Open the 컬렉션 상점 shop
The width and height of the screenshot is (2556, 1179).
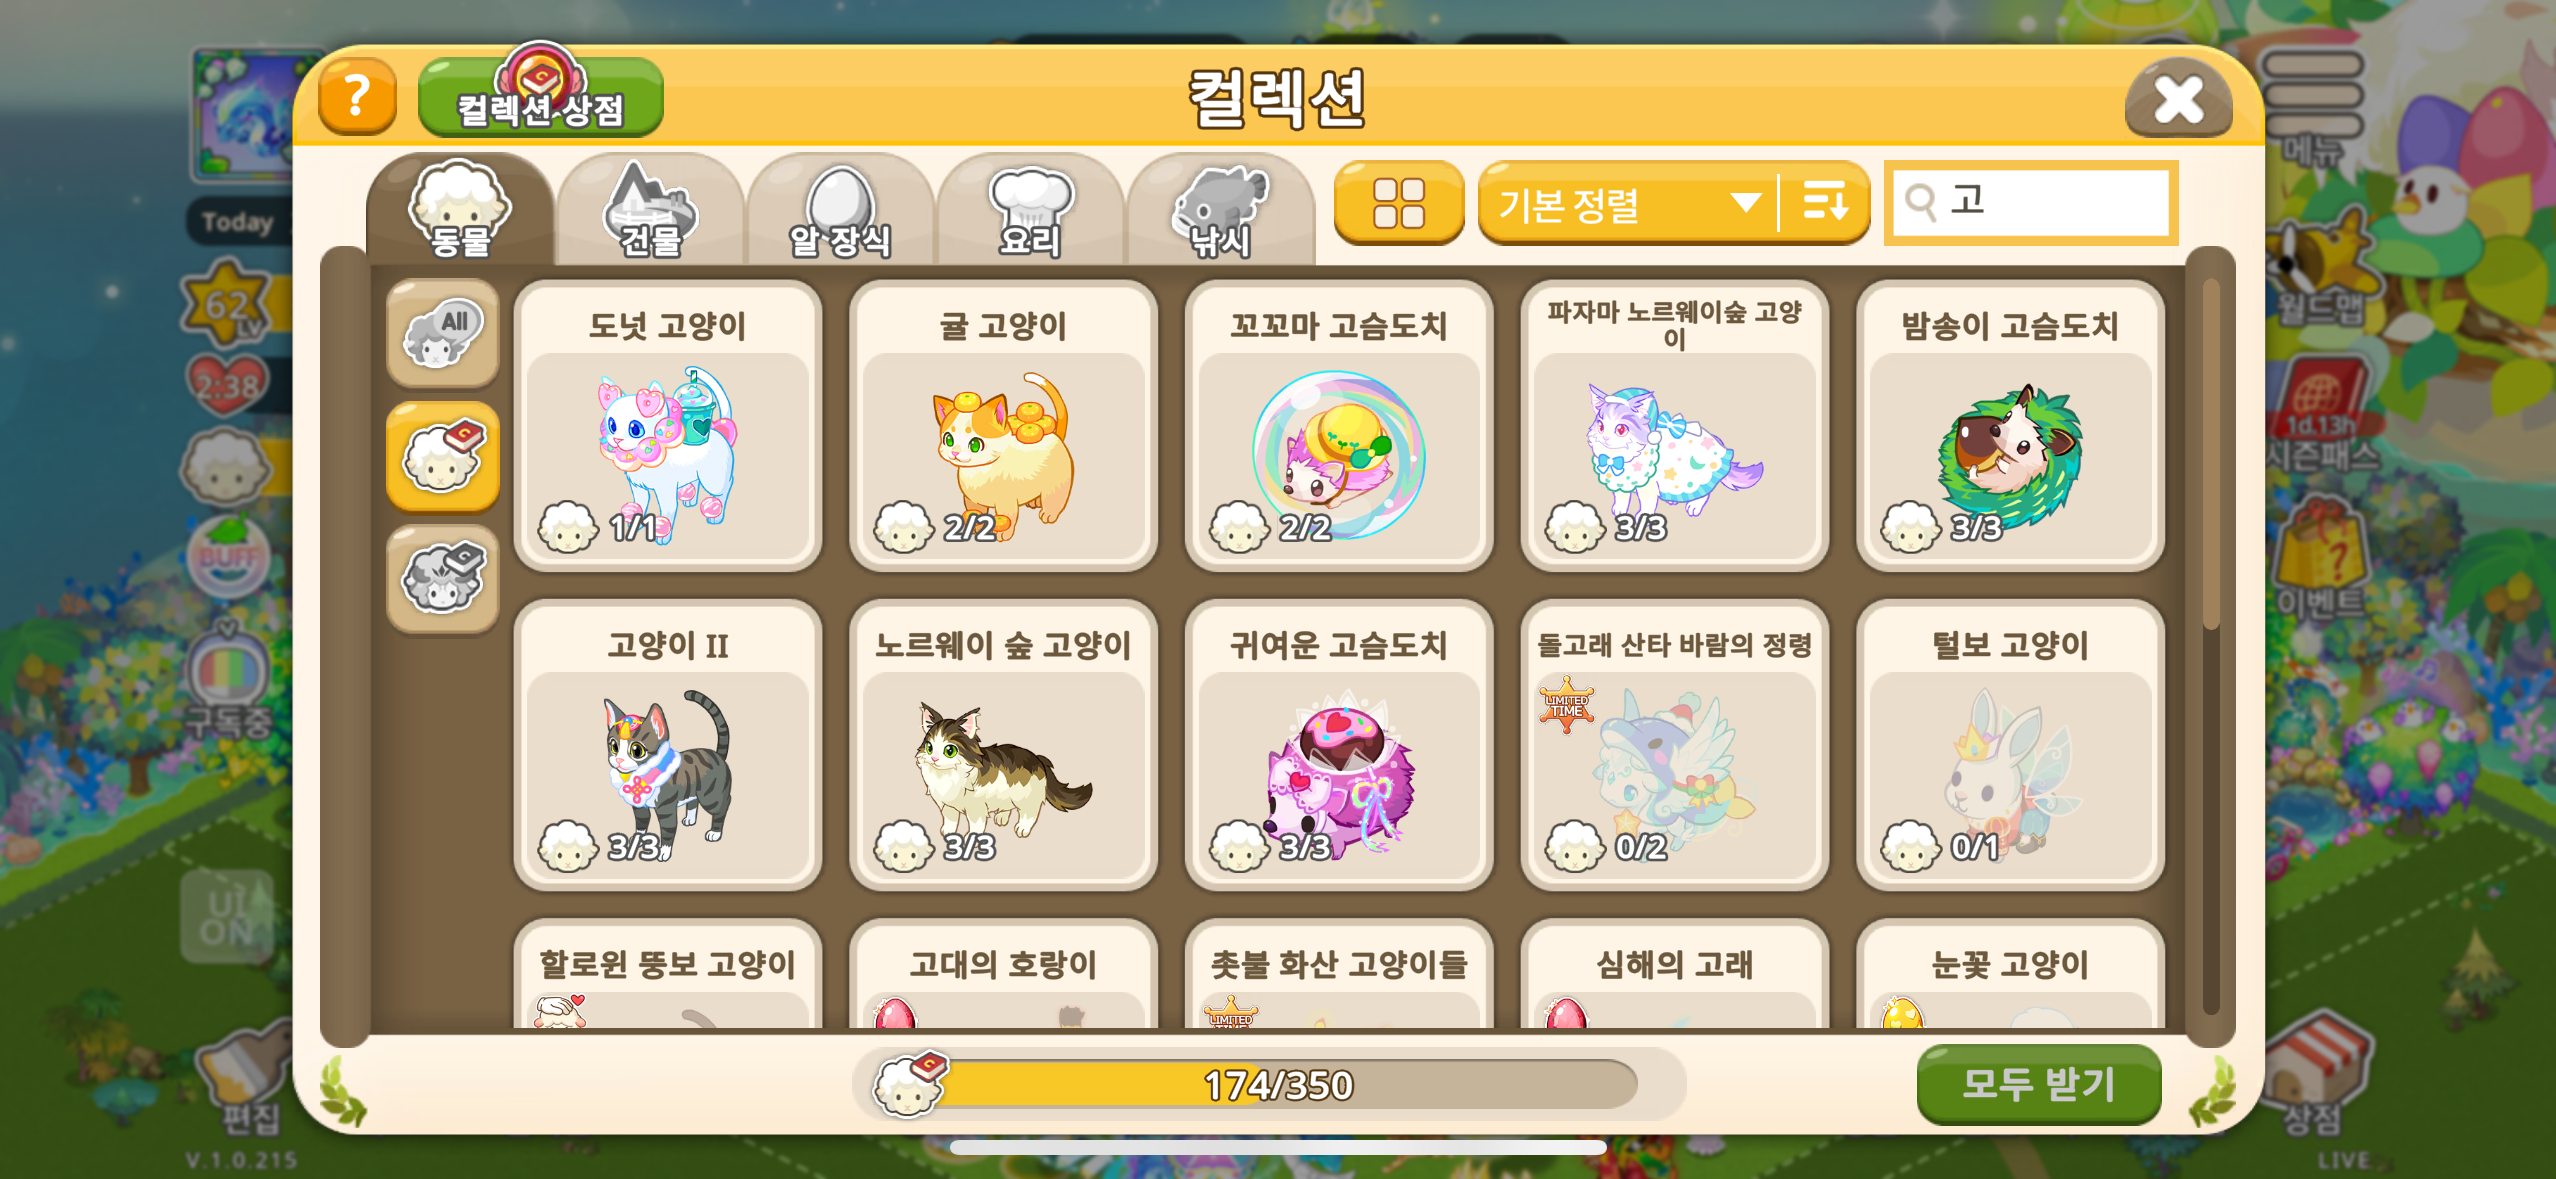tap(540, 96)
